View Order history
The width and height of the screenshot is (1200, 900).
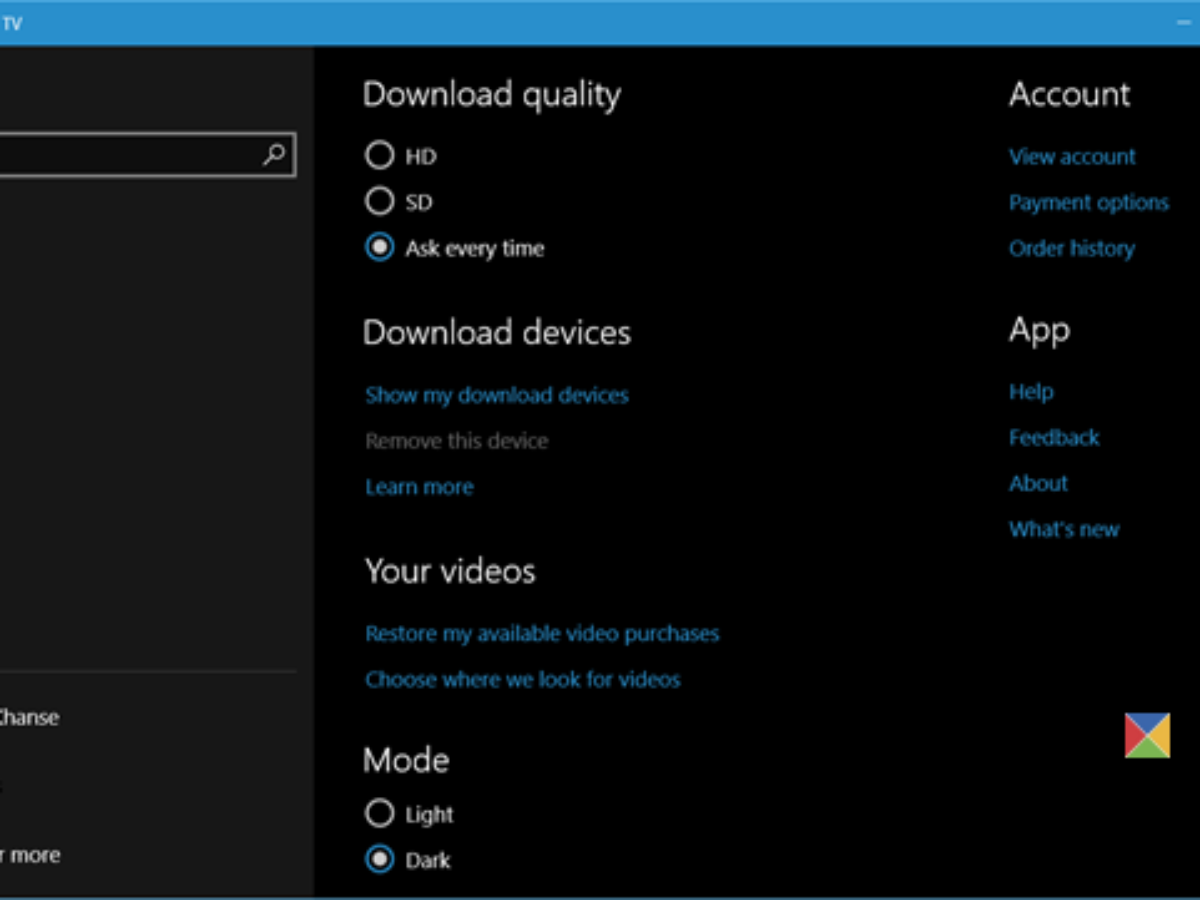[1071, 249]
